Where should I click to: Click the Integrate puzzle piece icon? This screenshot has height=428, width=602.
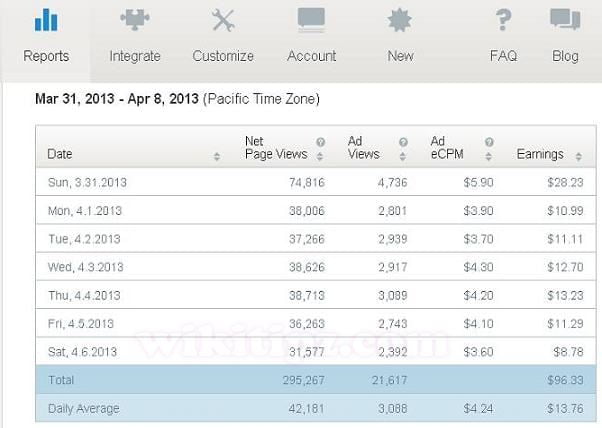pos(135,20)
